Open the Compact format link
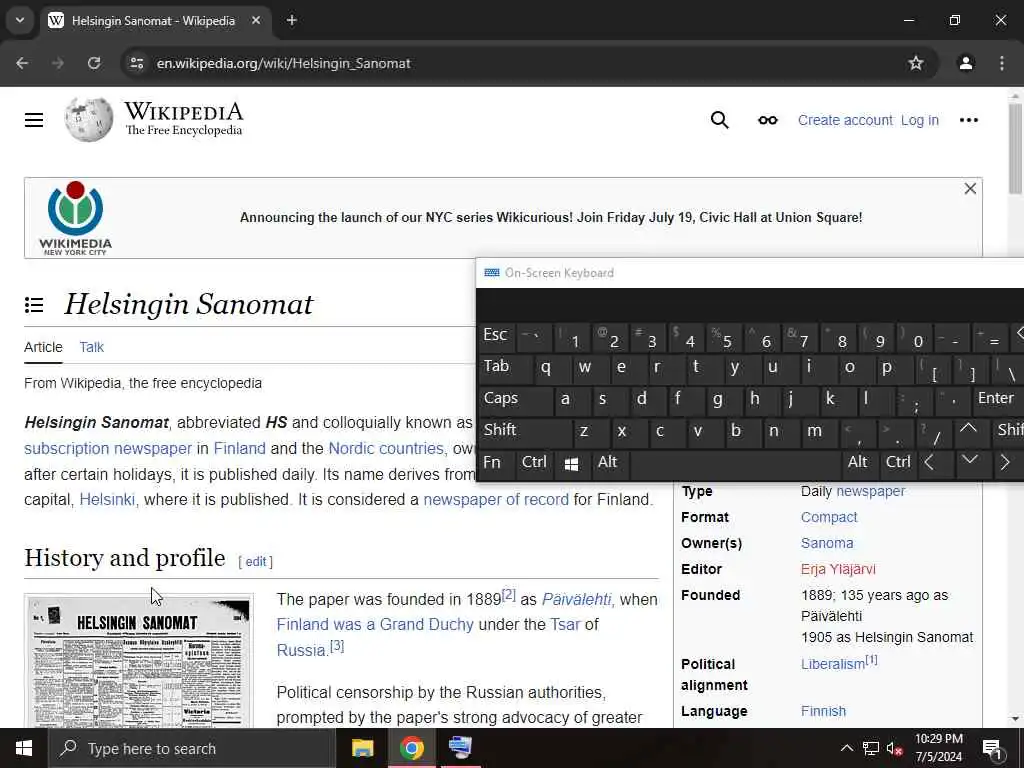 (x=829, y=517)
